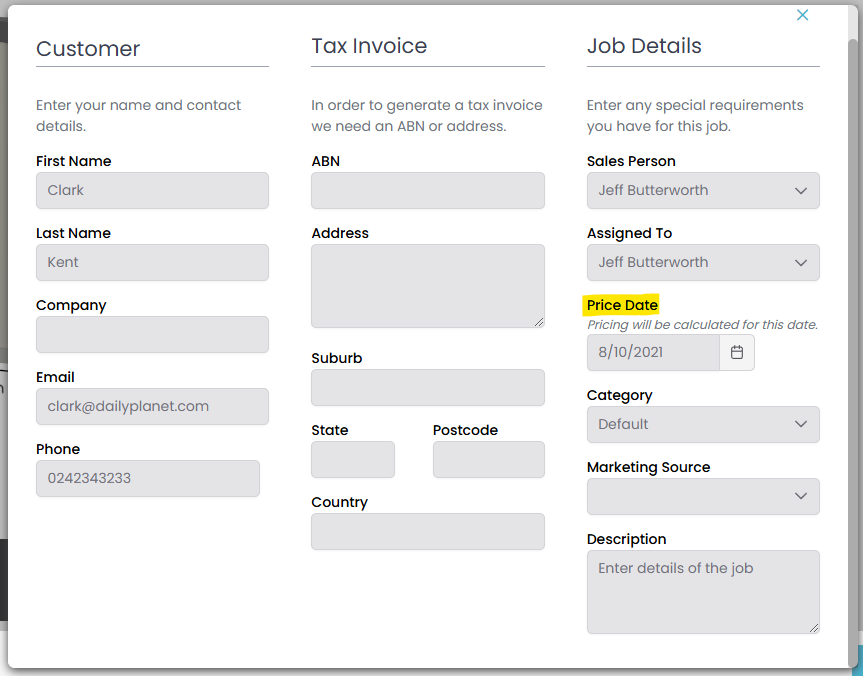Image resolution: width=863 pixels, height=676 pixels.
Task: Focus the Address text area
Action: [428, 285]
